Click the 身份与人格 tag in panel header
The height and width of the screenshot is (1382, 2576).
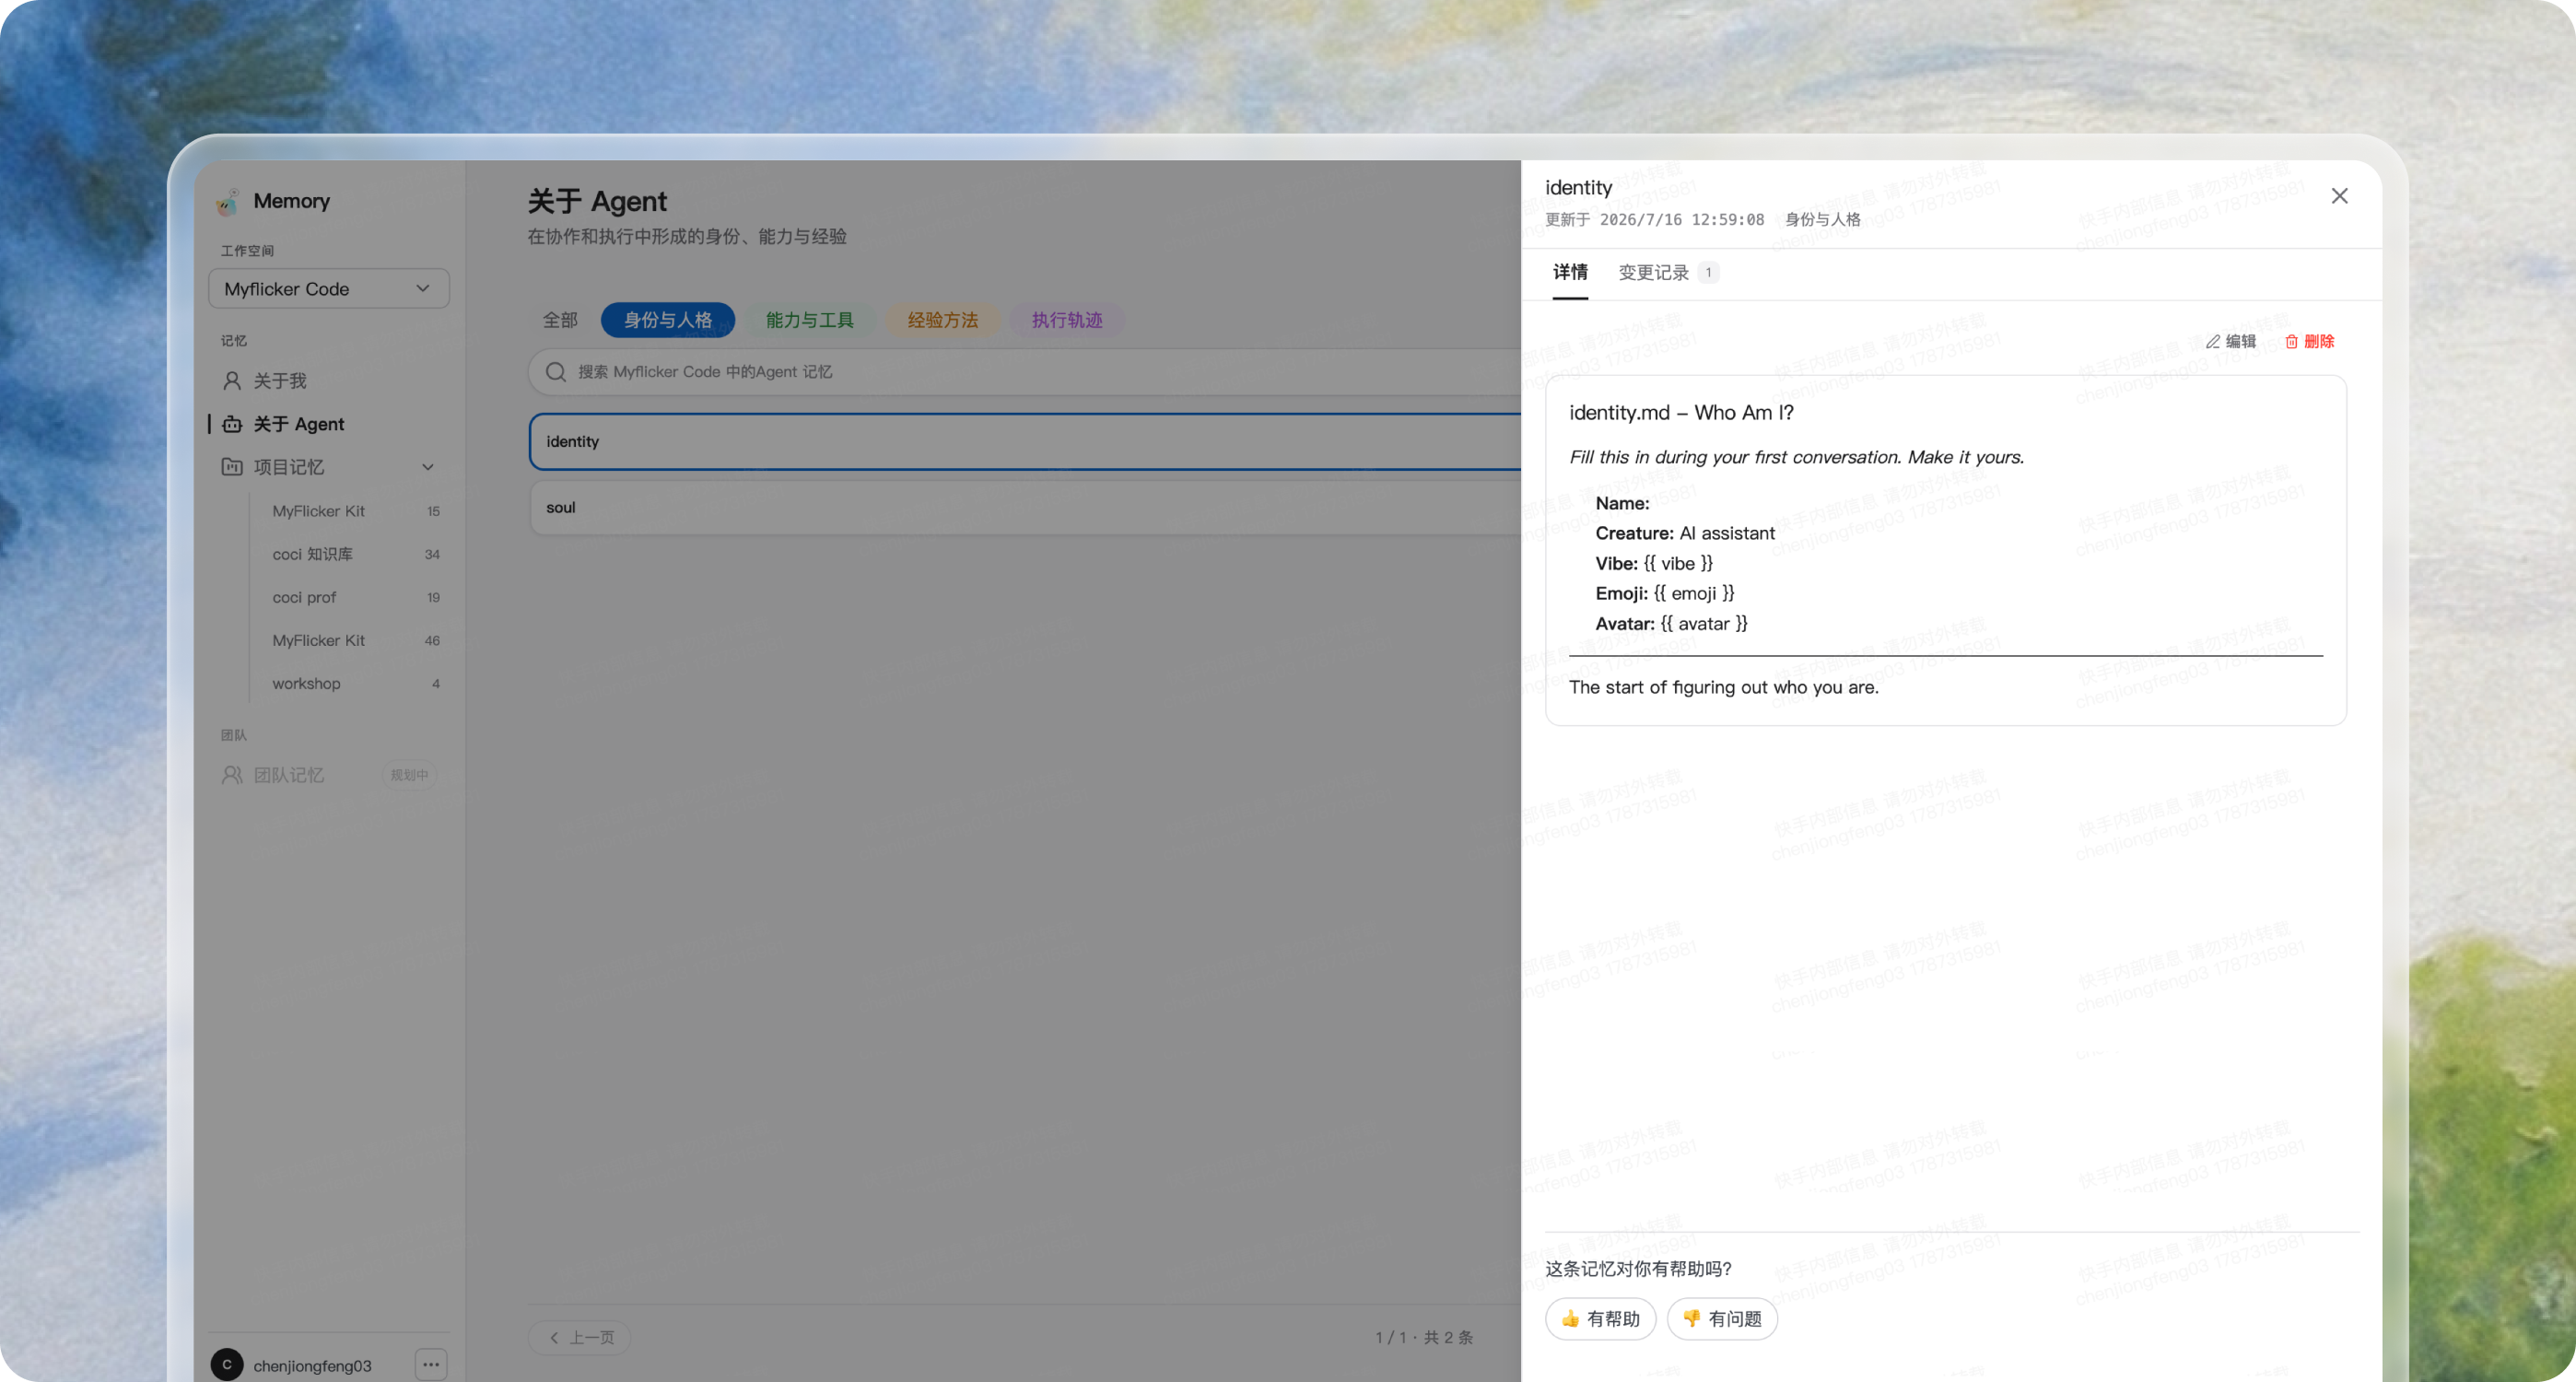tap(1822, 219)
